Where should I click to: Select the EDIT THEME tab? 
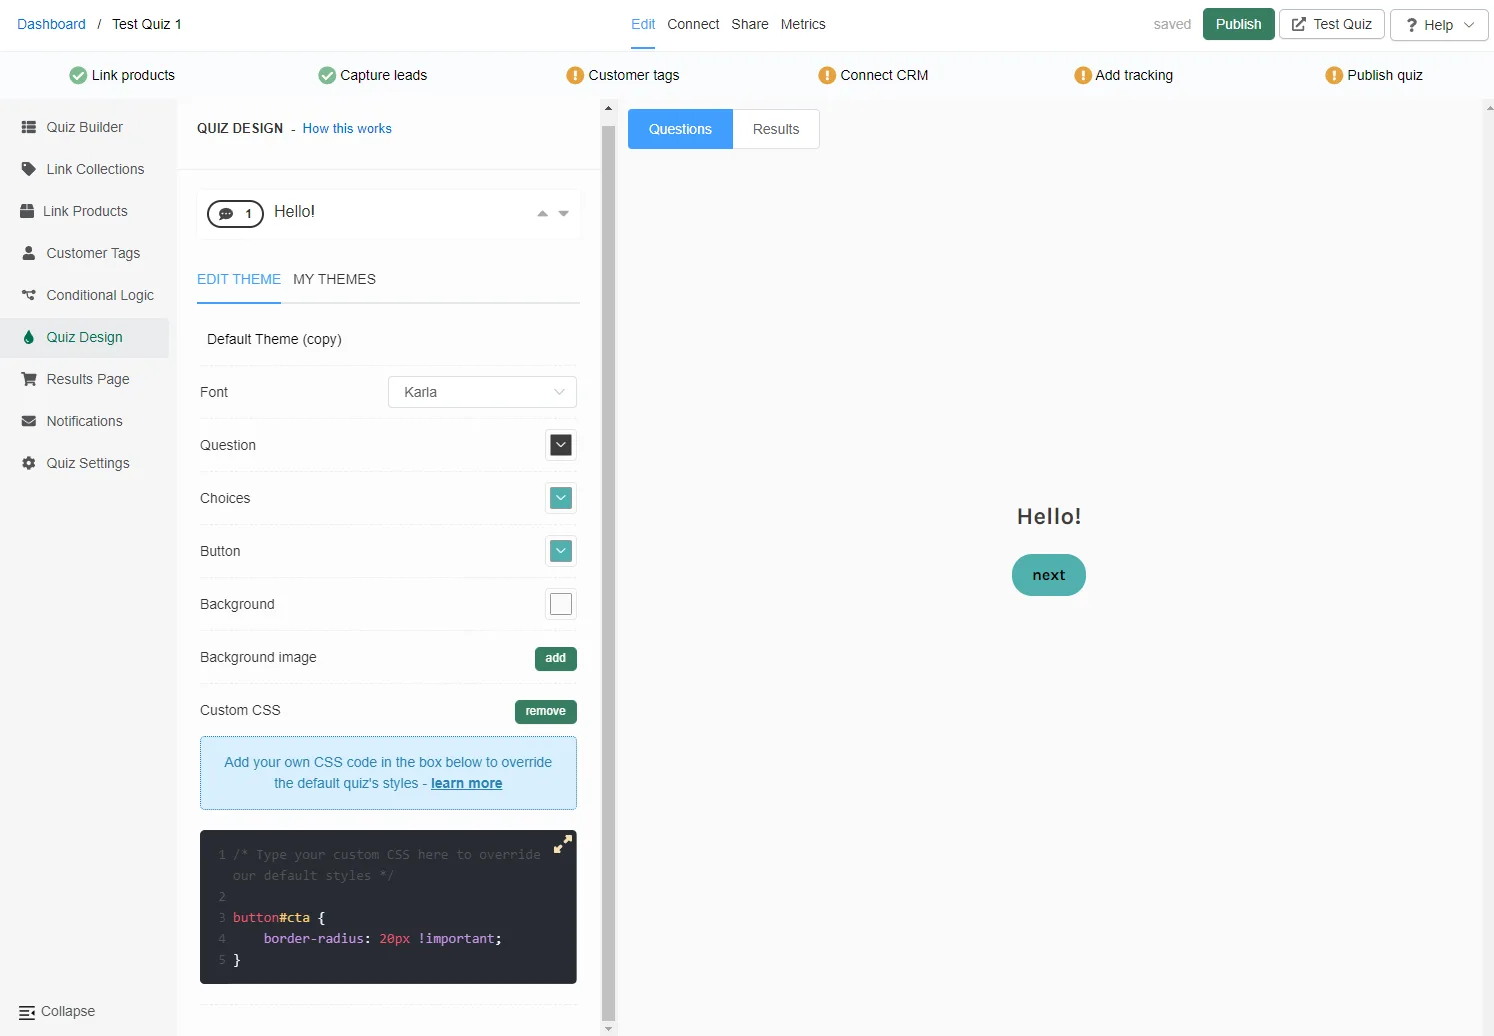click(x=239, y=279)
